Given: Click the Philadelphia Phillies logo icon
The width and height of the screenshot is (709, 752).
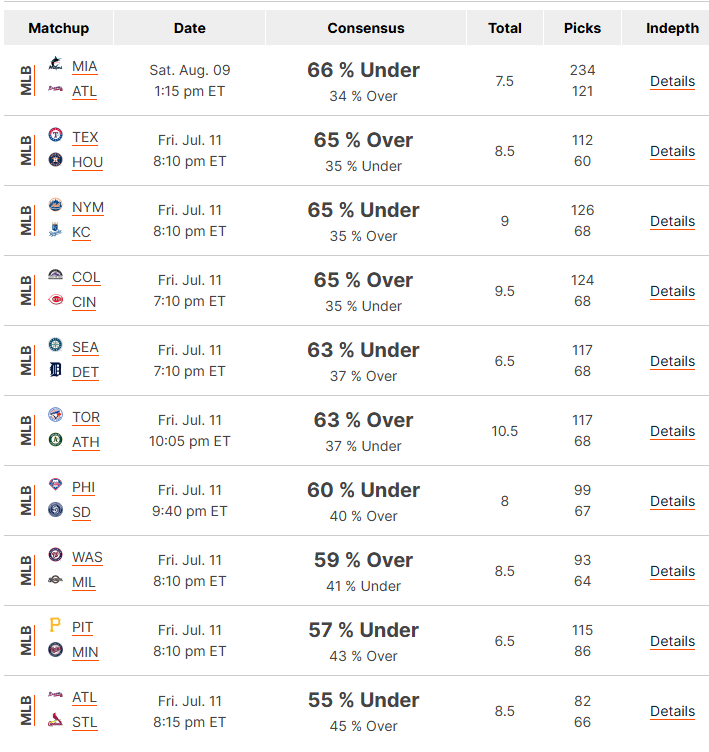Looking at the screenshot, I should click(56, 485).
